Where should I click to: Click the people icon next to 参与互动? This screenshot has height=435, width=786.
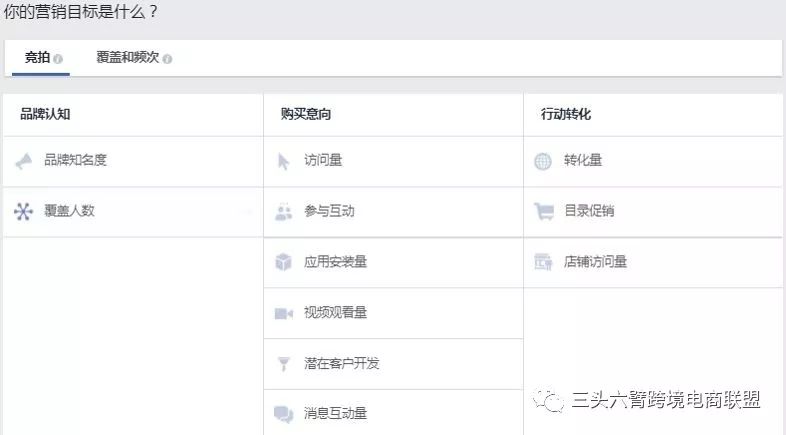(x=284, y=212)
